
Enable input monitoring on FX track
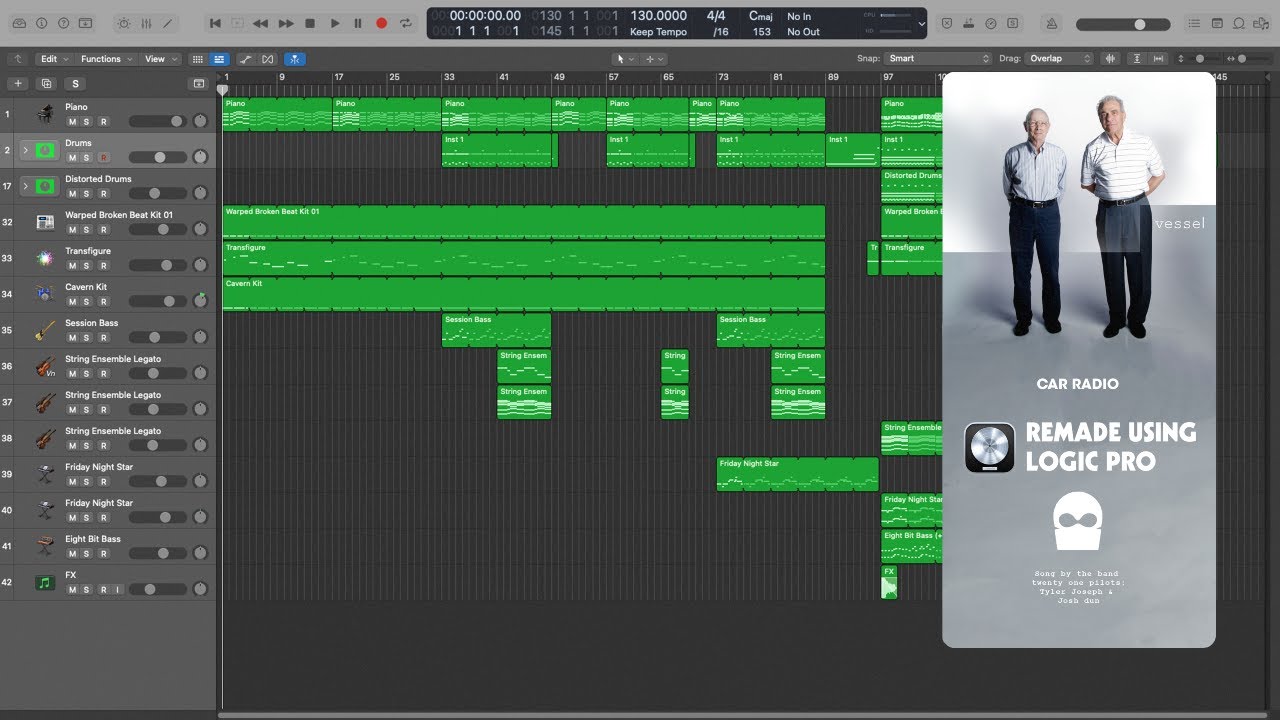click(117, 590)
